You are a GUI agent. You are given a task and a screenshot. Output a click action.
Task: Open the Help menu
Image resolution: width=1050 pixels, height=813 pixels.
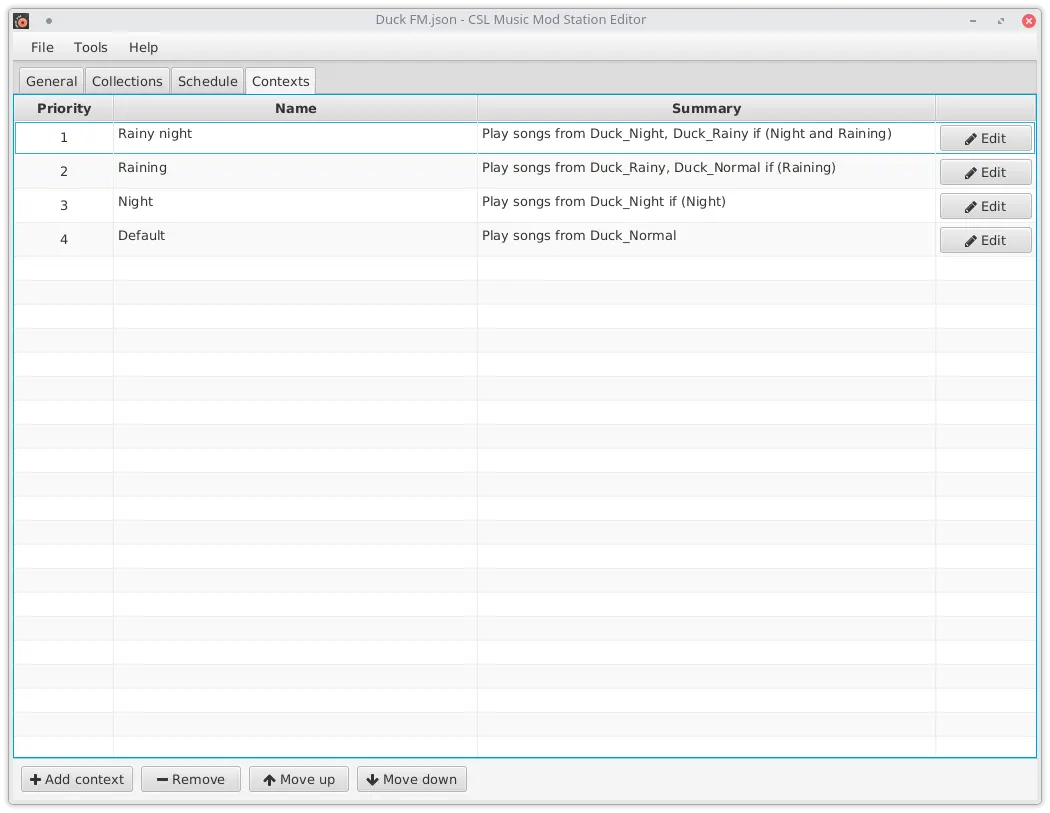click(143, 48)
